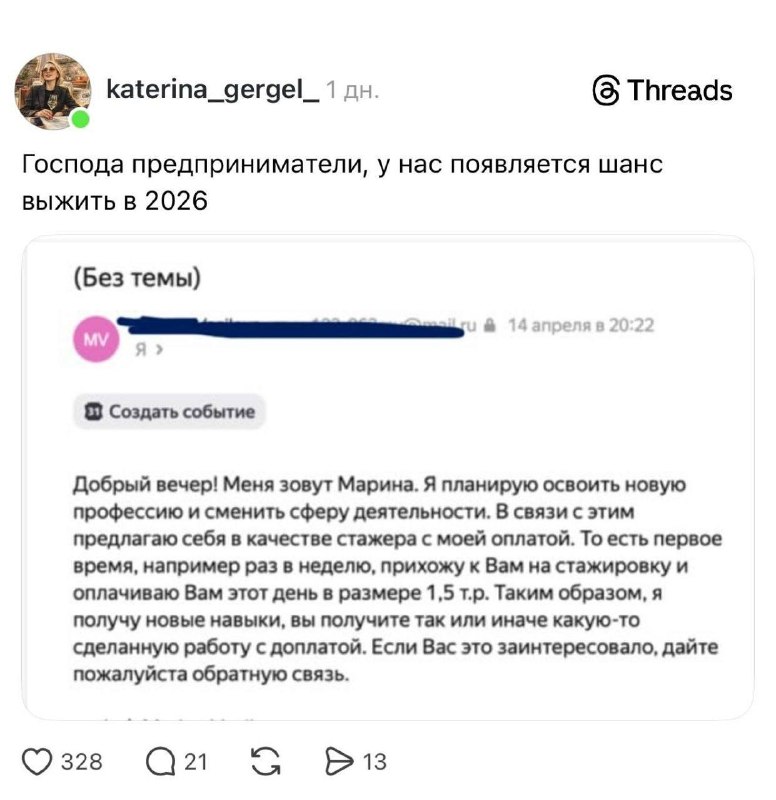Click the "1 дн." post timestamp

tap(353, 91)
